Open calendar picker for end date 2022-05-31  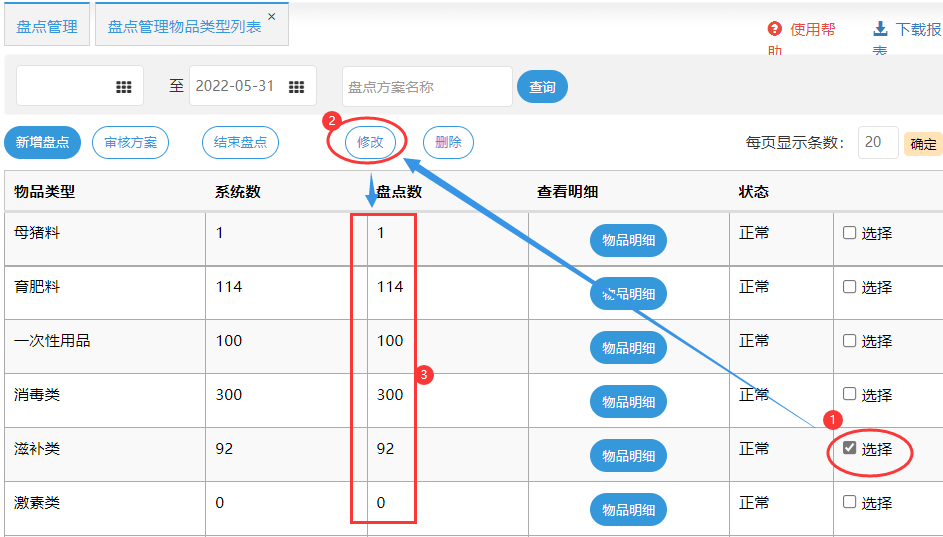click(296, 87)
